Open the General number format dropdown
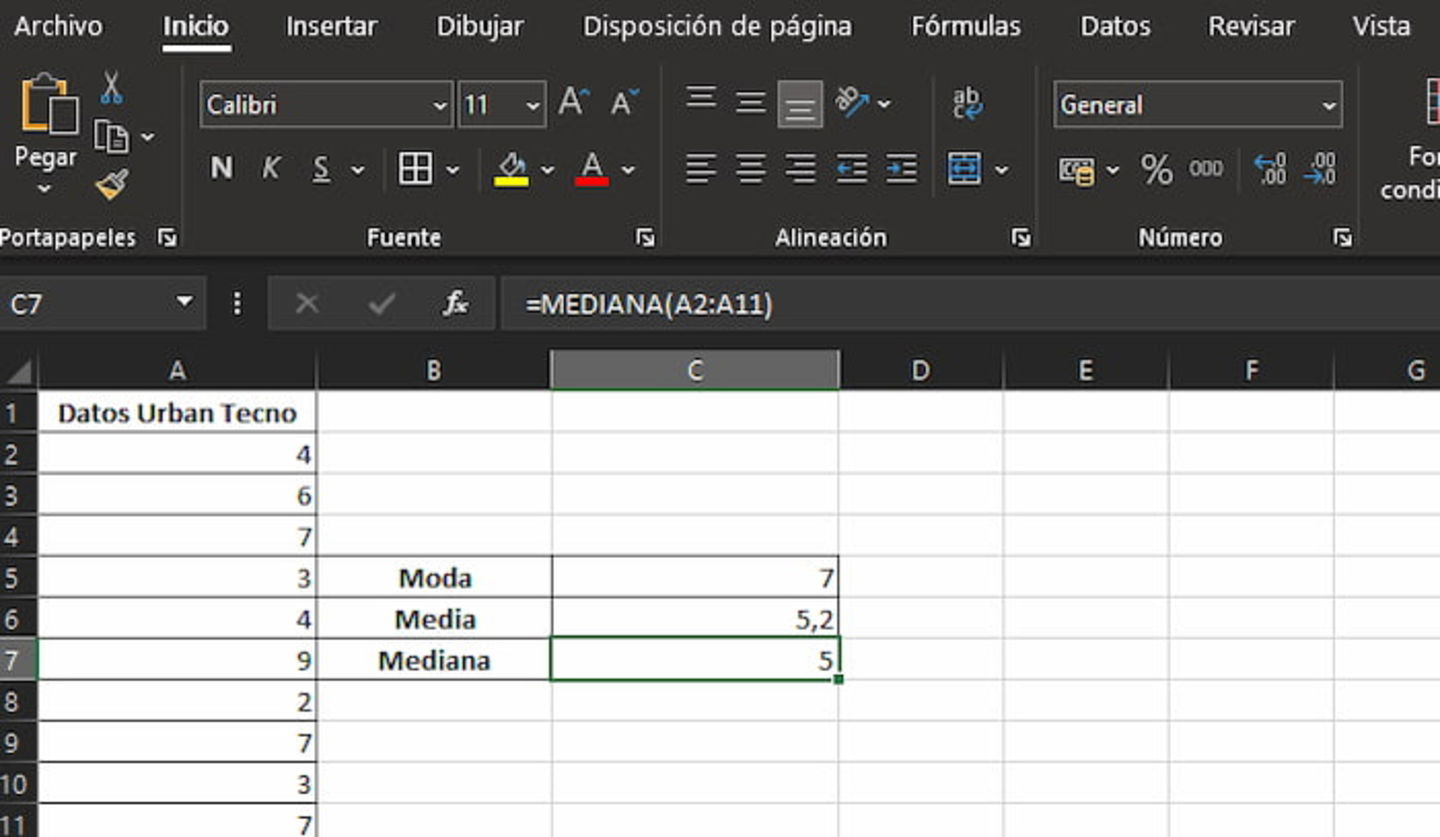1440x837 pixels. point(1329,105)
